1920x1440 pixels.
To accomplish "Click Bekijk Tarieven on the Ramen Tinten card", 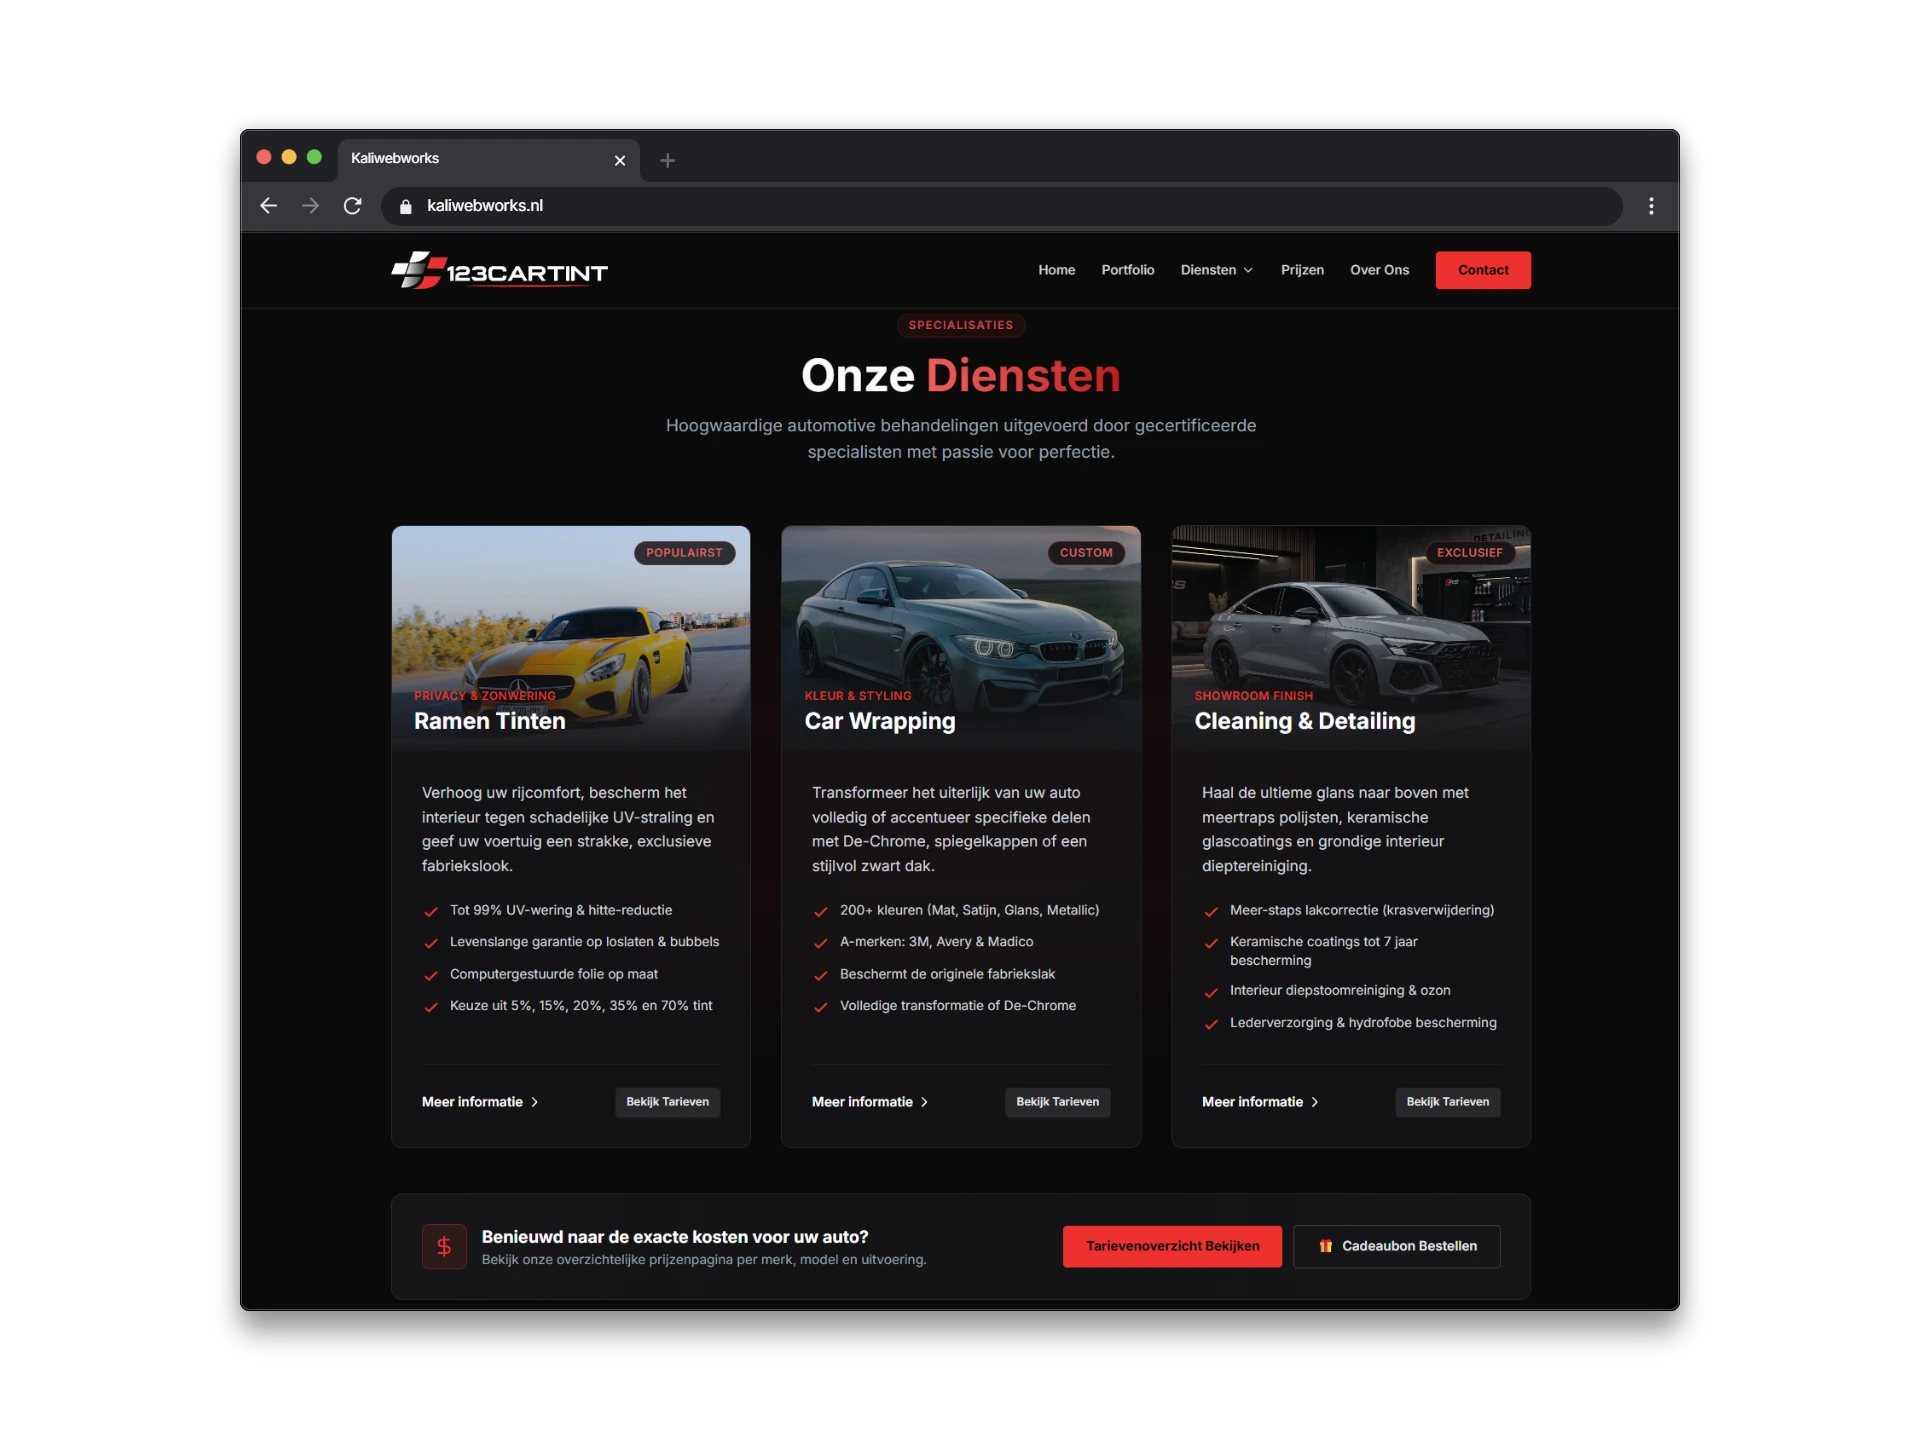I will click(668, 1102).
